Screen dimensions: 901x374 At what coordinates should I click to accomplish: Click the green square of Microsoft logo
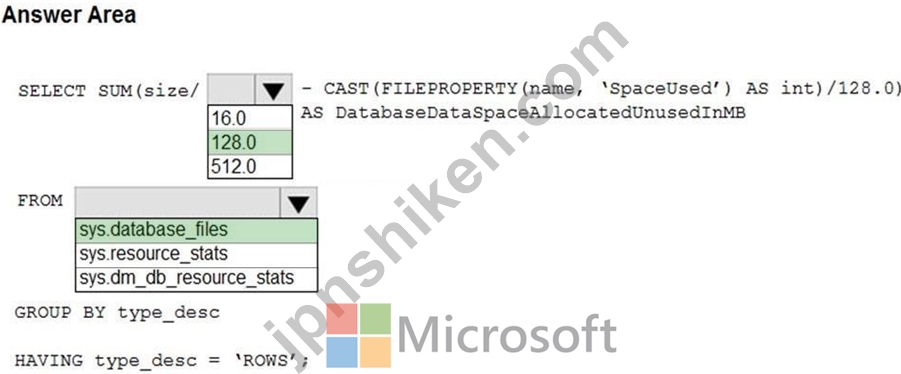[375, 319]
